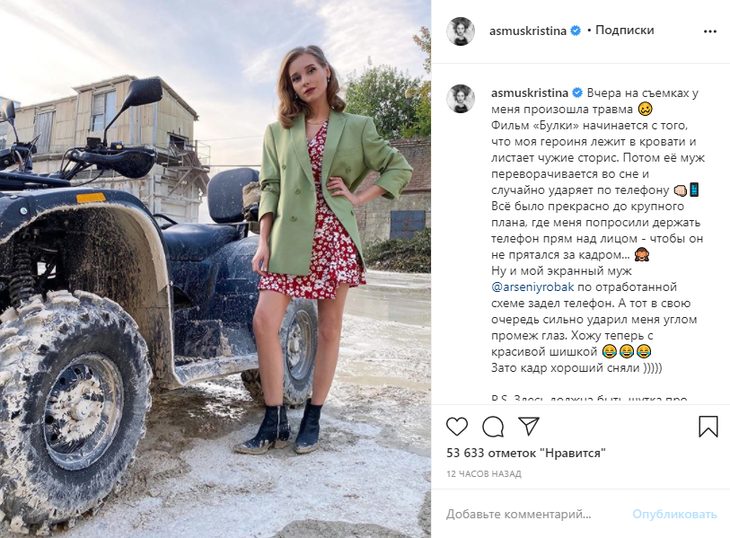View the 53 633 likes list
730x538 pixels.
[x=526, y=453]
